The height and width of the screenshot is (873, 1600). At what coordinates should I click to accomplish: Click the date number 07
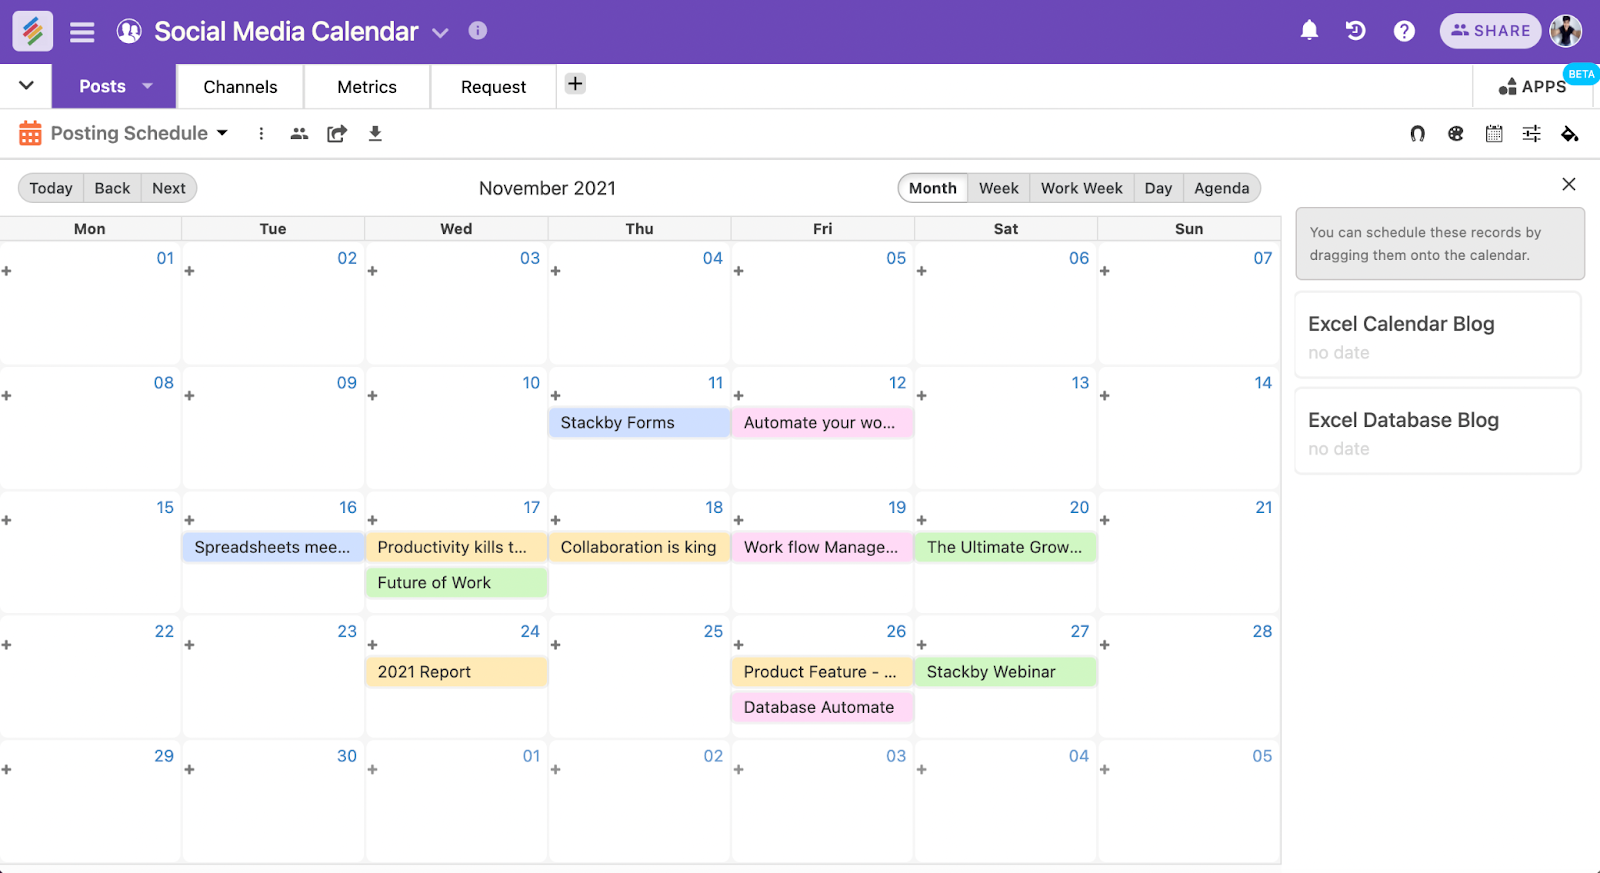pyautogui.click(x=1263, y=259)
